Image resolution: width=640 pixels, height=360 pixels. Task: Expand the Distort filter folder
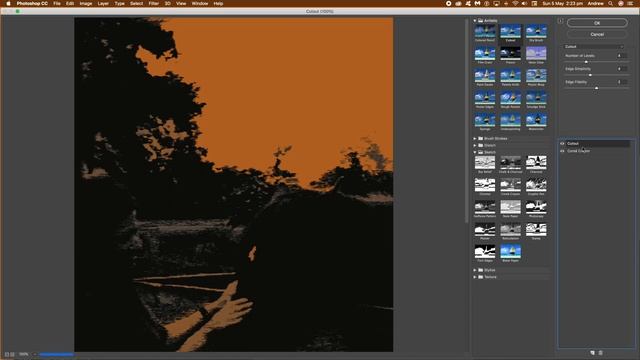(475, 145)
